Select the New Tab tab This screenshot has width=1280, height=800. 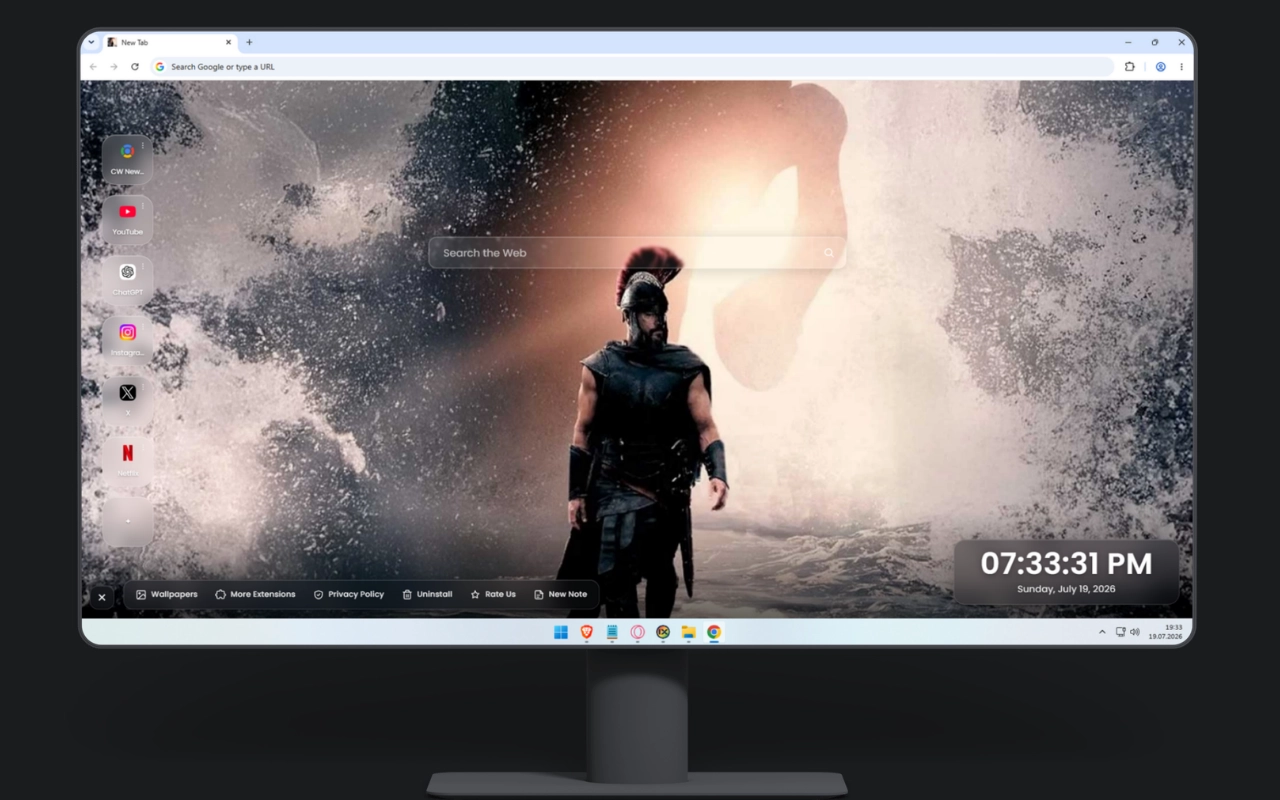click(x=169, y=43)
